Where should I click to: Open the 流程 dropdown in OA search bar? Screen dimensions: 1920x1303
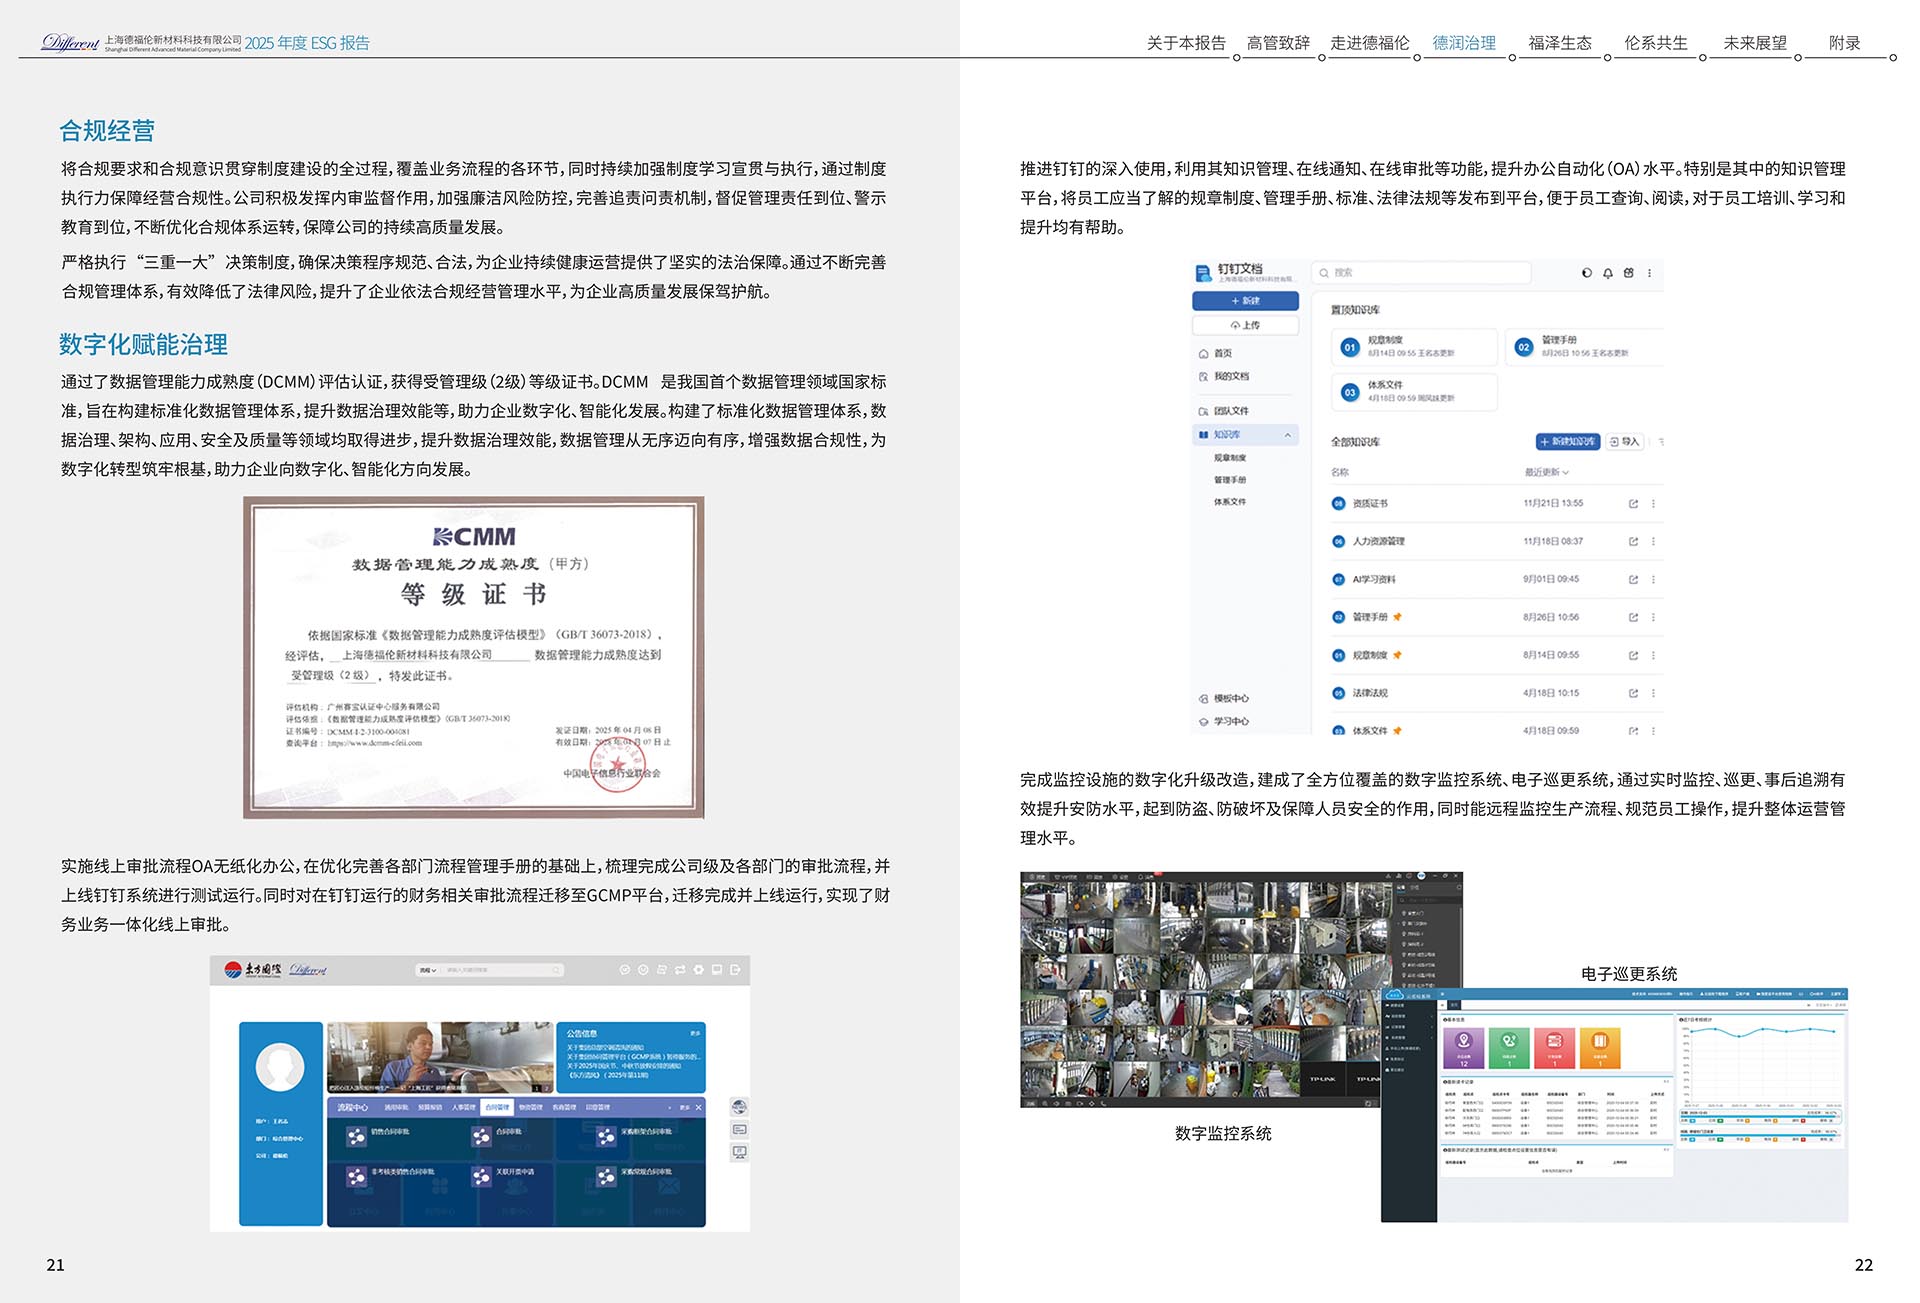click(428, 970)
